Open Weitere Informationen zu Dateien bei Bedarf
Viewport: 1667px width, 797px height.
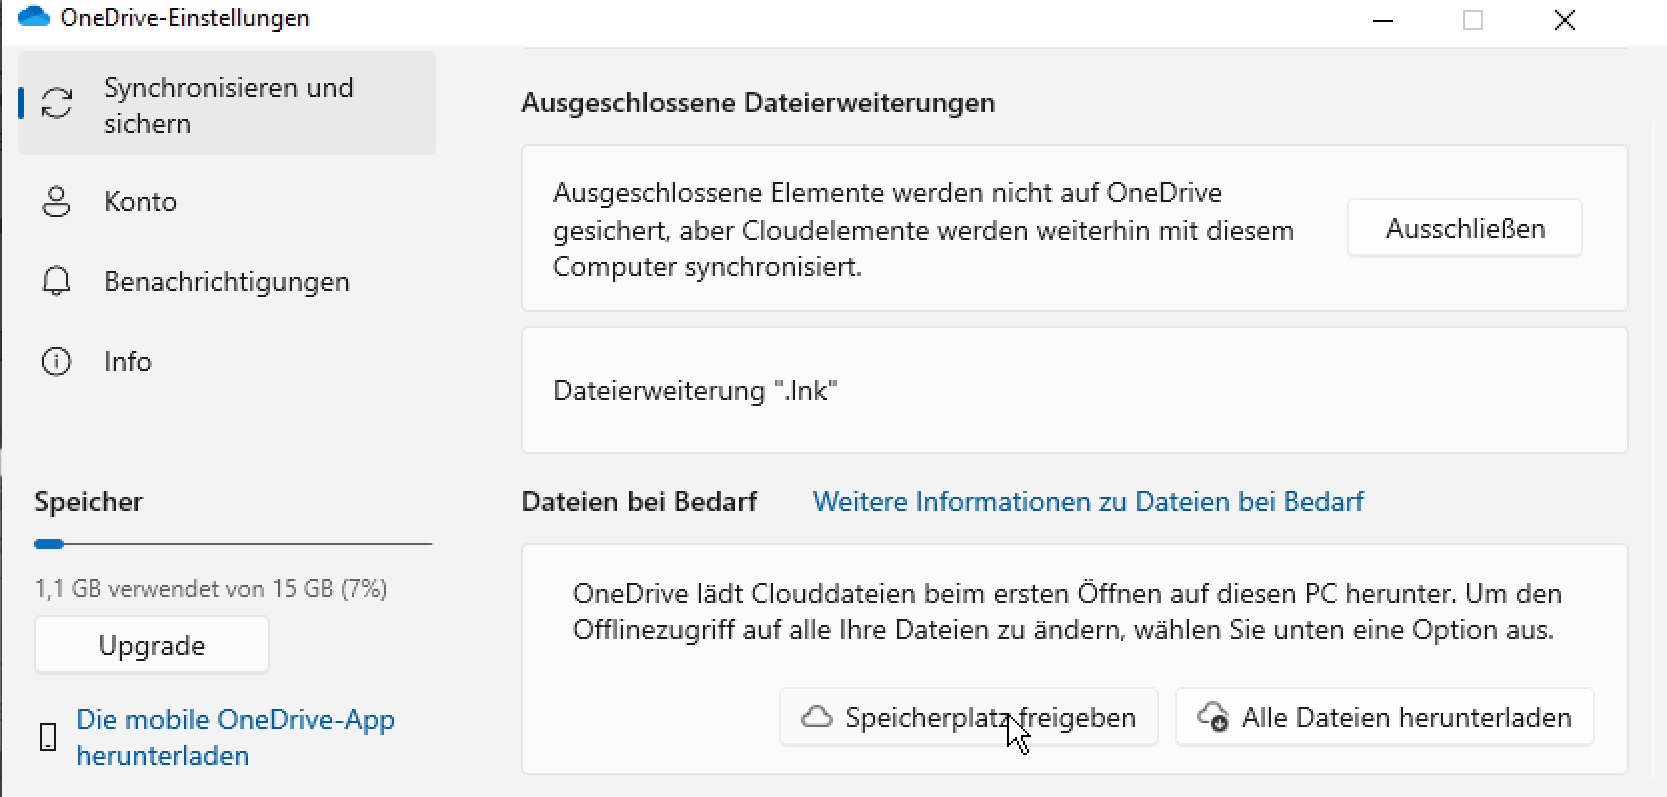click(1088, 502)
